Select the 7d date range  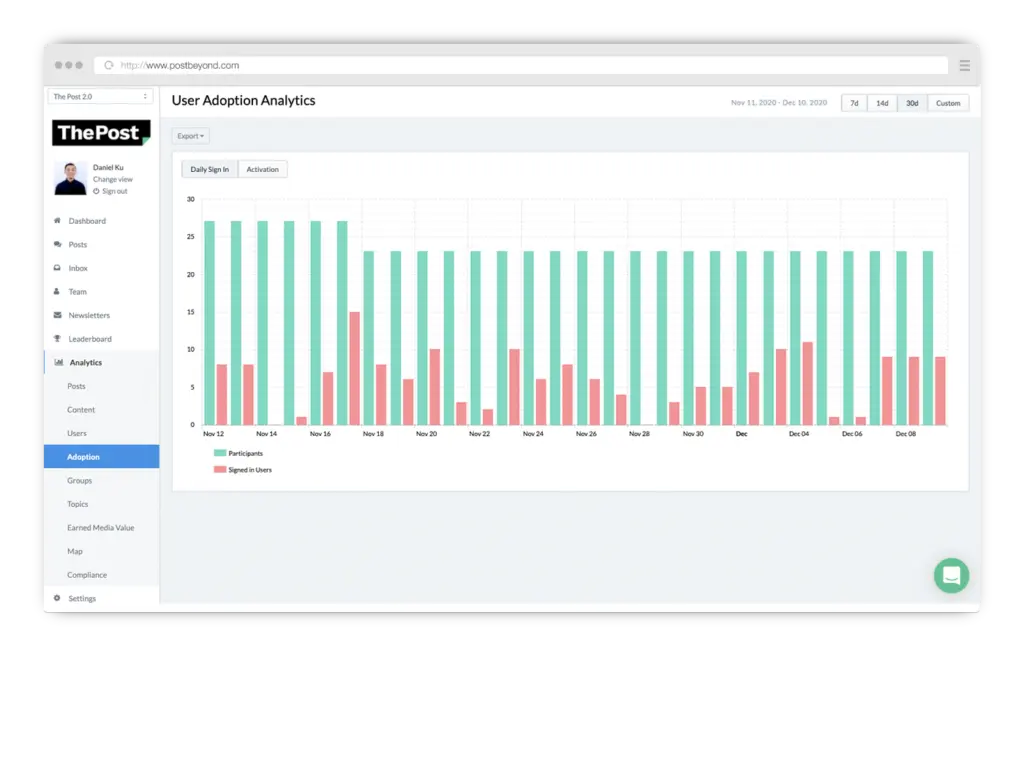click(854, 103)
